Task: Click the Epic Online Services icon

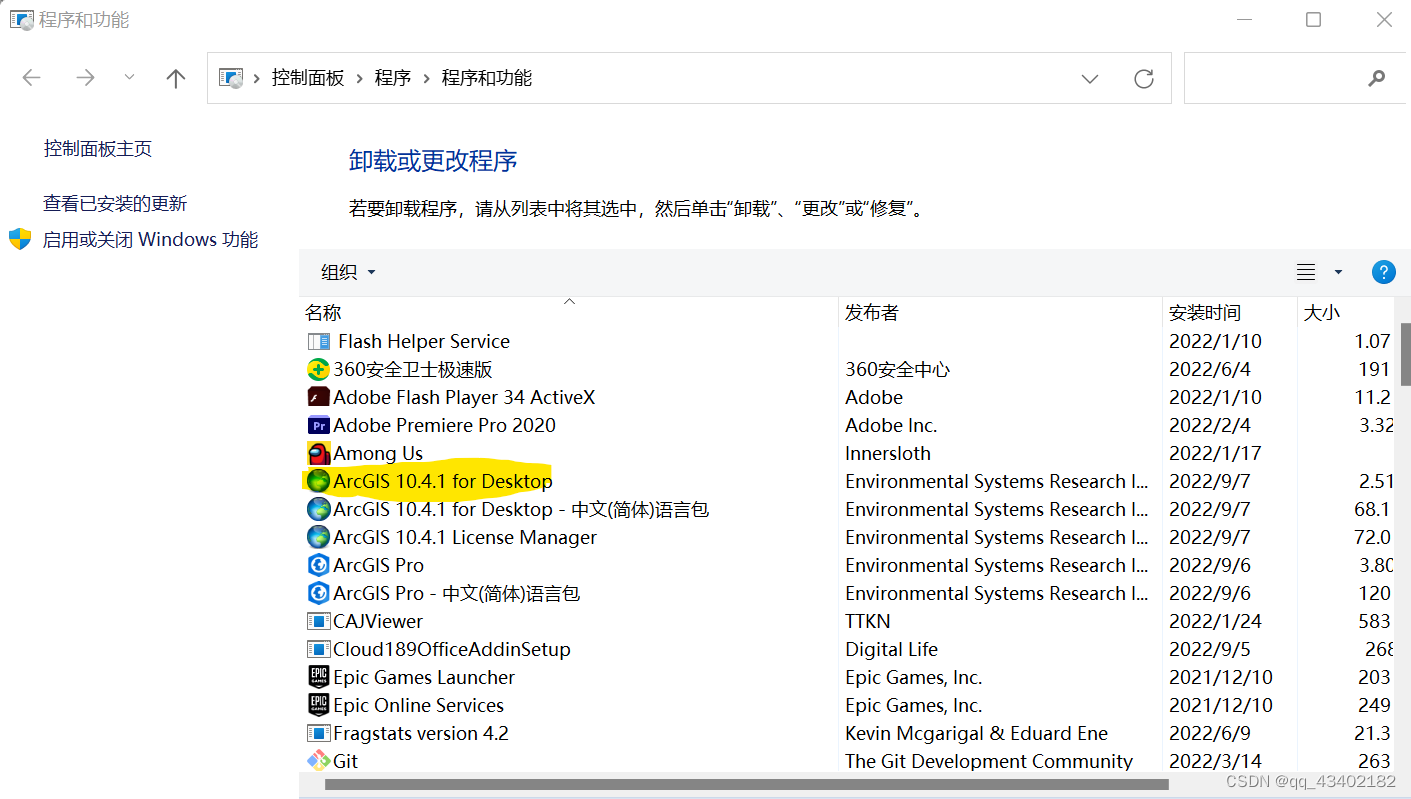Action: coord(318,705)
